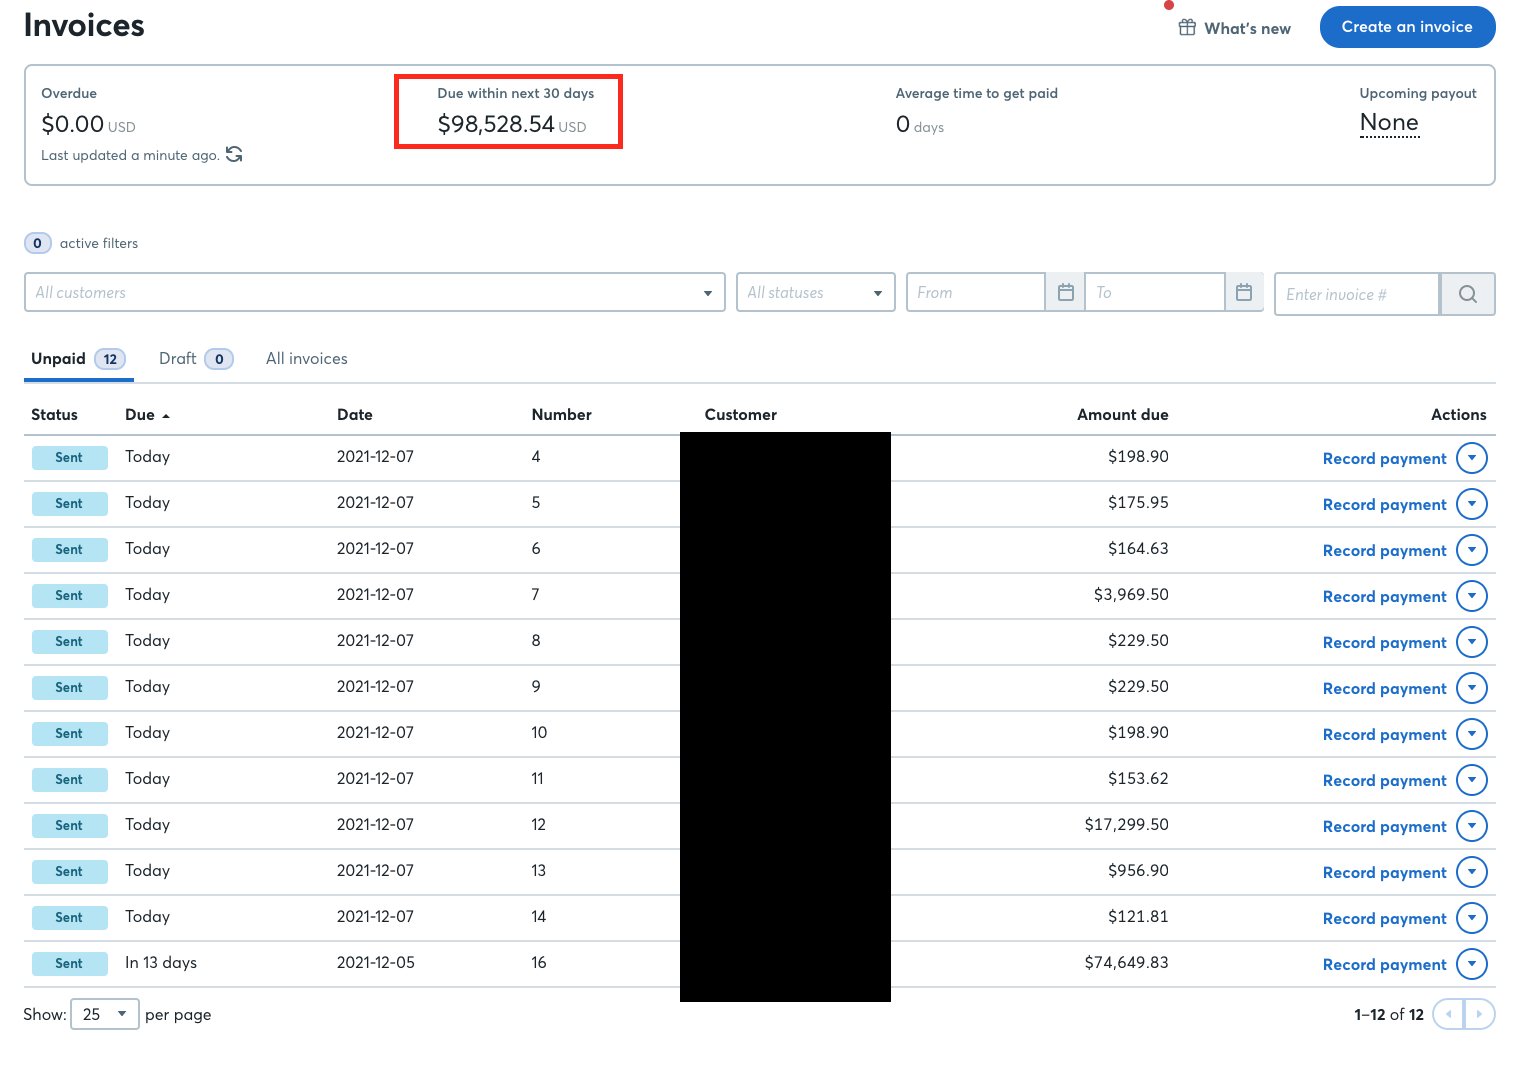This screenshot has width=1538, height=1078.
Task: Click the invoice search magnifier button
Action: coord(1467,294)
